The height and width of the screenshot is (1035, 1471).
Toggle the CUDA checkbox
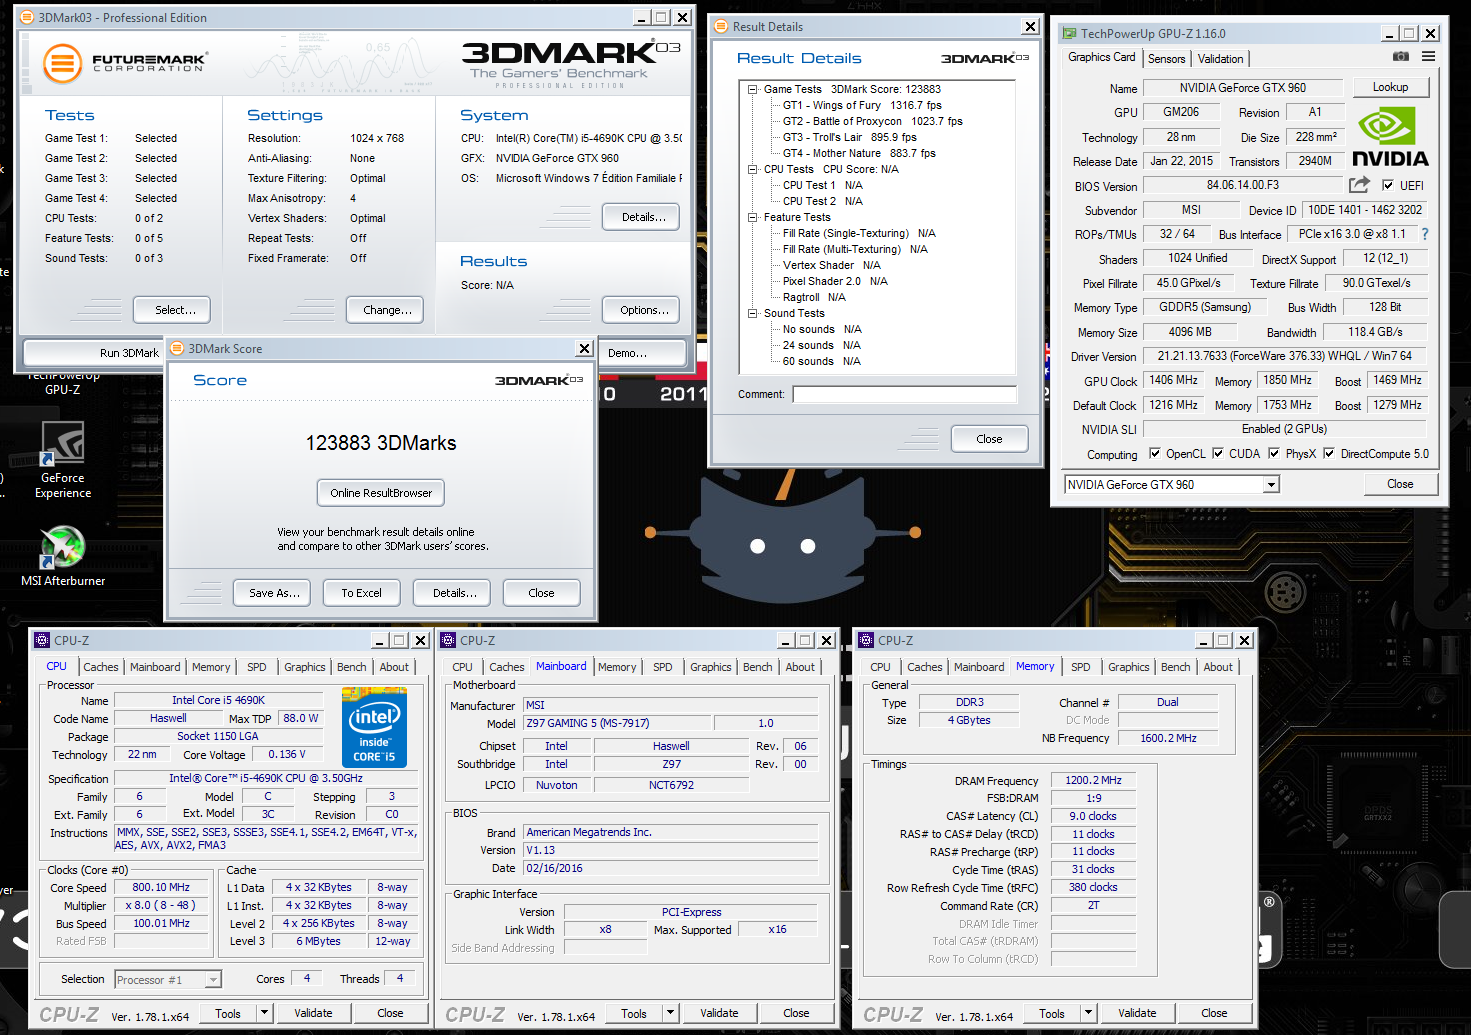(1218, 453)
